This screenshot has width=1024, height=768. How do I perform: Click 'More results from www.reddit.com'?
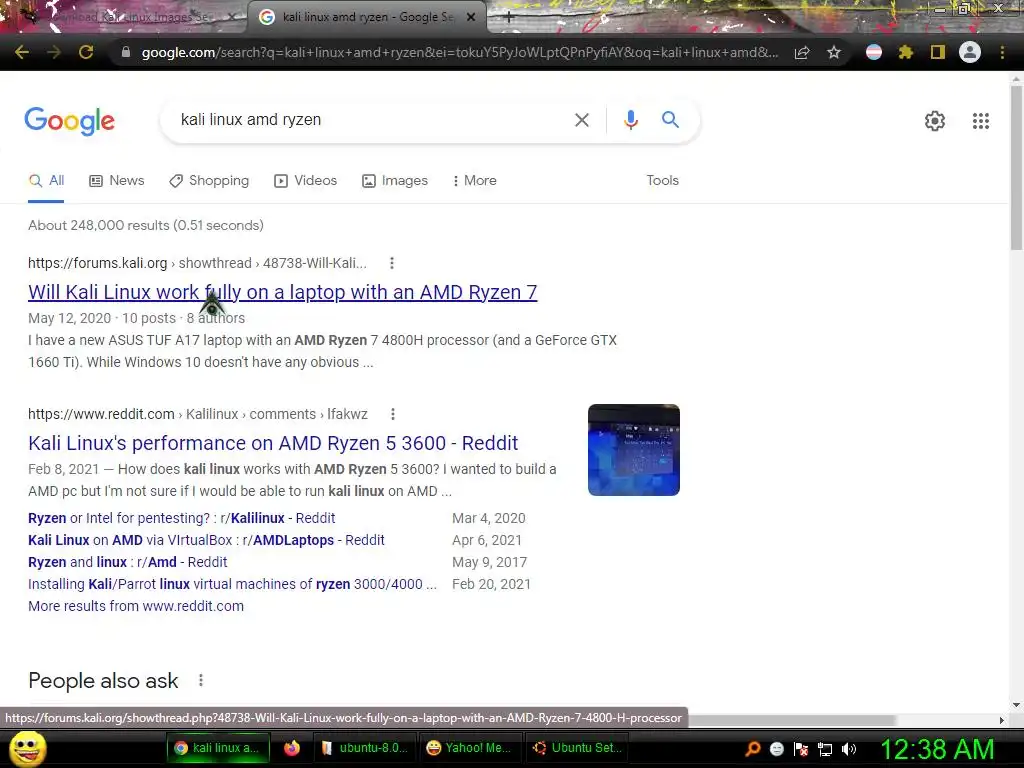136,606
